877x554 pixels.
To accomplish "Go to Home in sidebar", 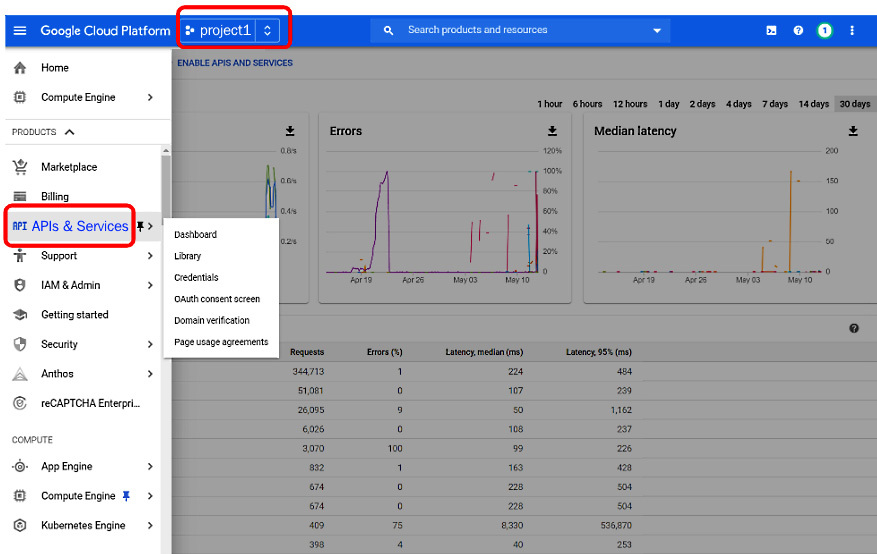I will tap(55, 68).
